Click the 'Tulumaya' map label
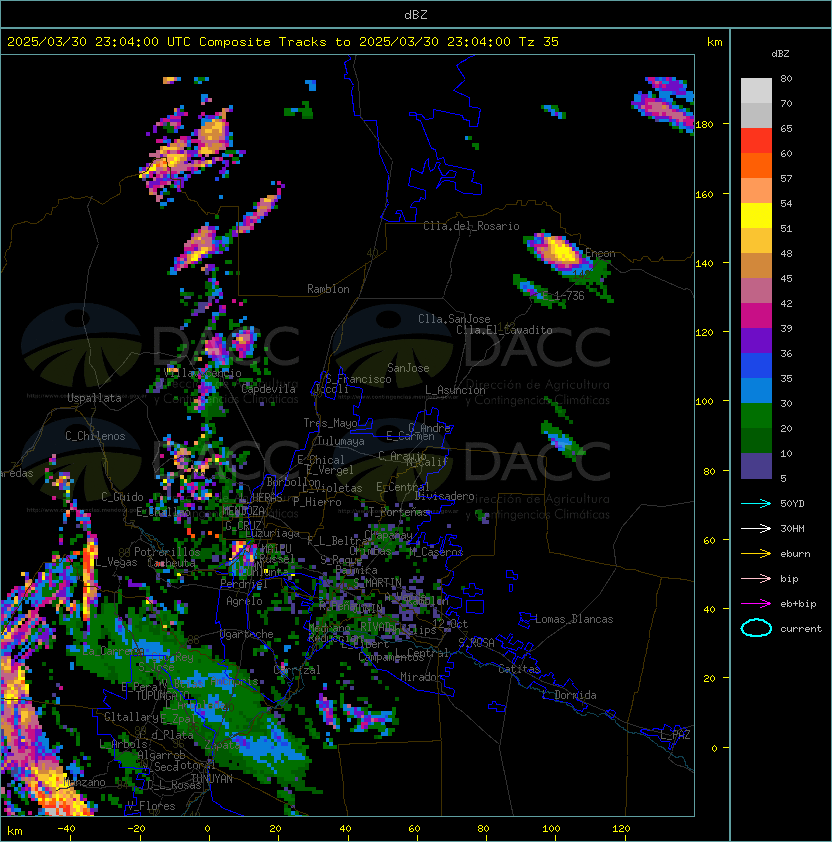The height and width of the screenshot is (842, 832). [341, 441]
